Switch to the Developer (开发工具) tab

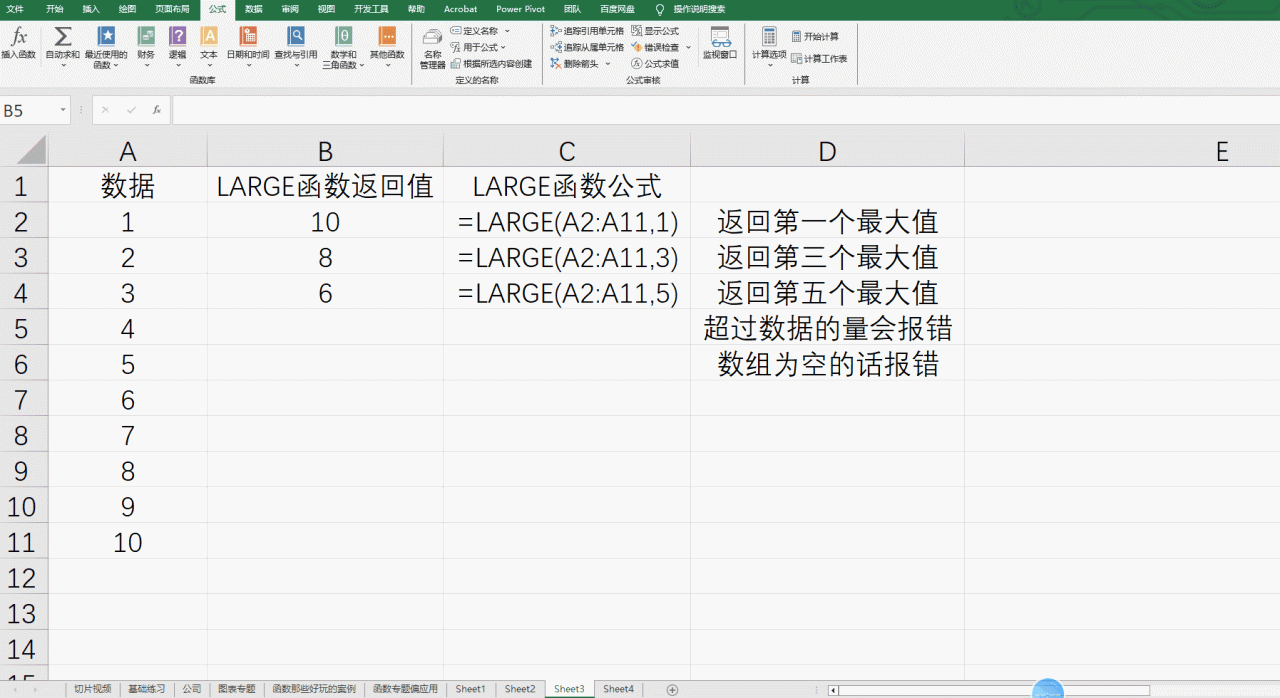[371, 9]
